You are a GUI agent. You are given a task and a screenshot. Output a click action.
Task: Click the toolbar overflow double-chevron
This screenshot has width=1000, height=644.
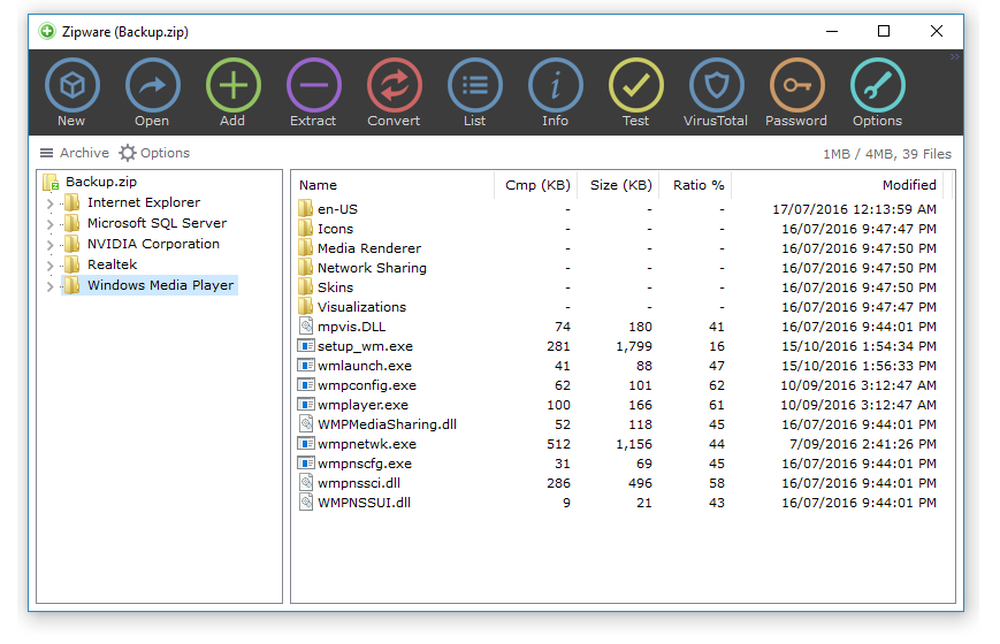(954, 57)
